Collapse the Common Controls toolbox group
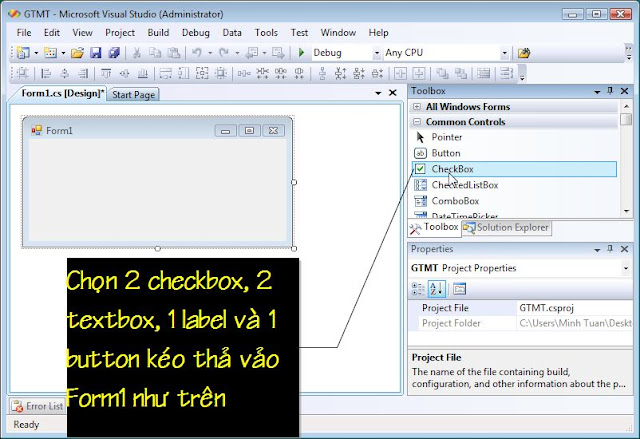 point(416,122)
